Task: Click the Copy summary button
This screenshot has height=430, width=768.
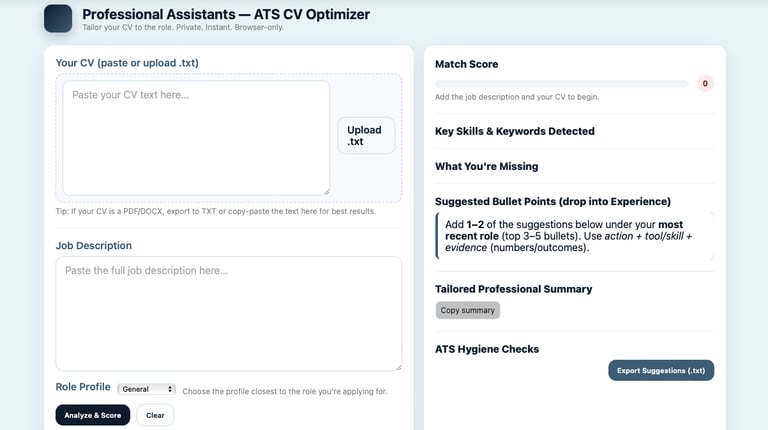Action: [x=468, y=310]
